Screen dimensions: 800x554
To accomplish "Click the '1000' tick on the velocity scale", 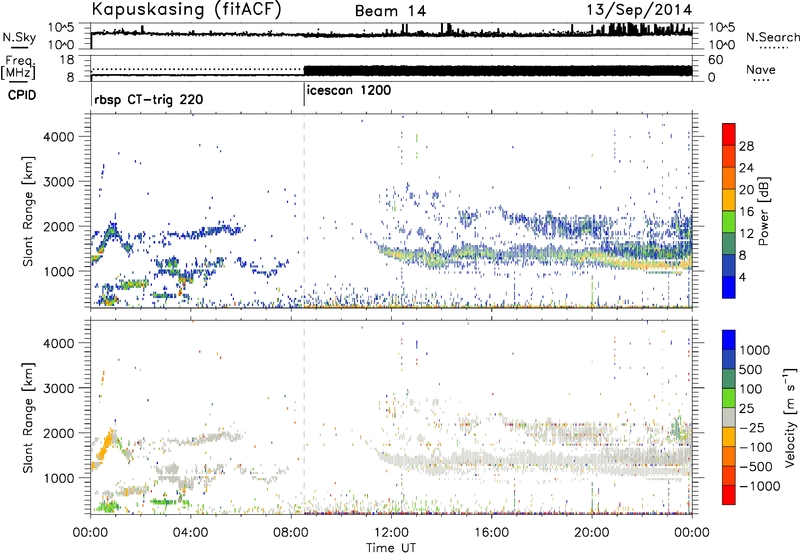I will (x=755, y=350).
